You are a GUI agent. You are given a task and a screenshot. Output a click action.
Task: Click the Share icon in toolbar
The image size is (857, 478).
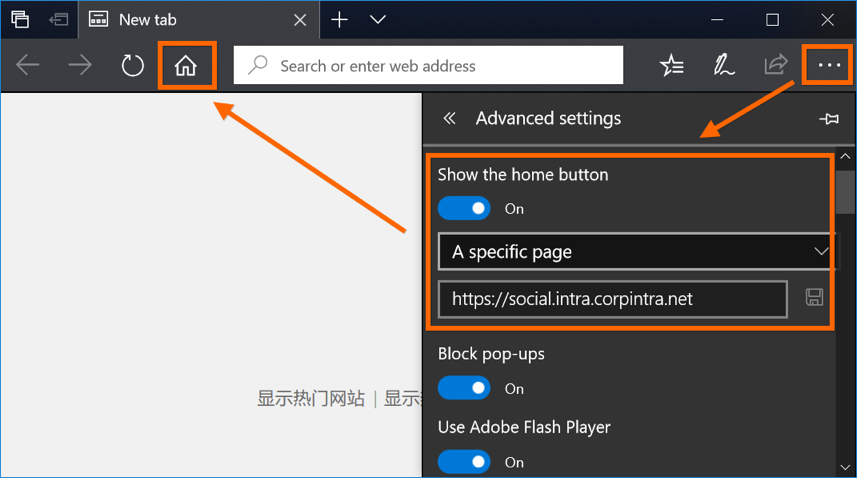[x=776, y=66]
